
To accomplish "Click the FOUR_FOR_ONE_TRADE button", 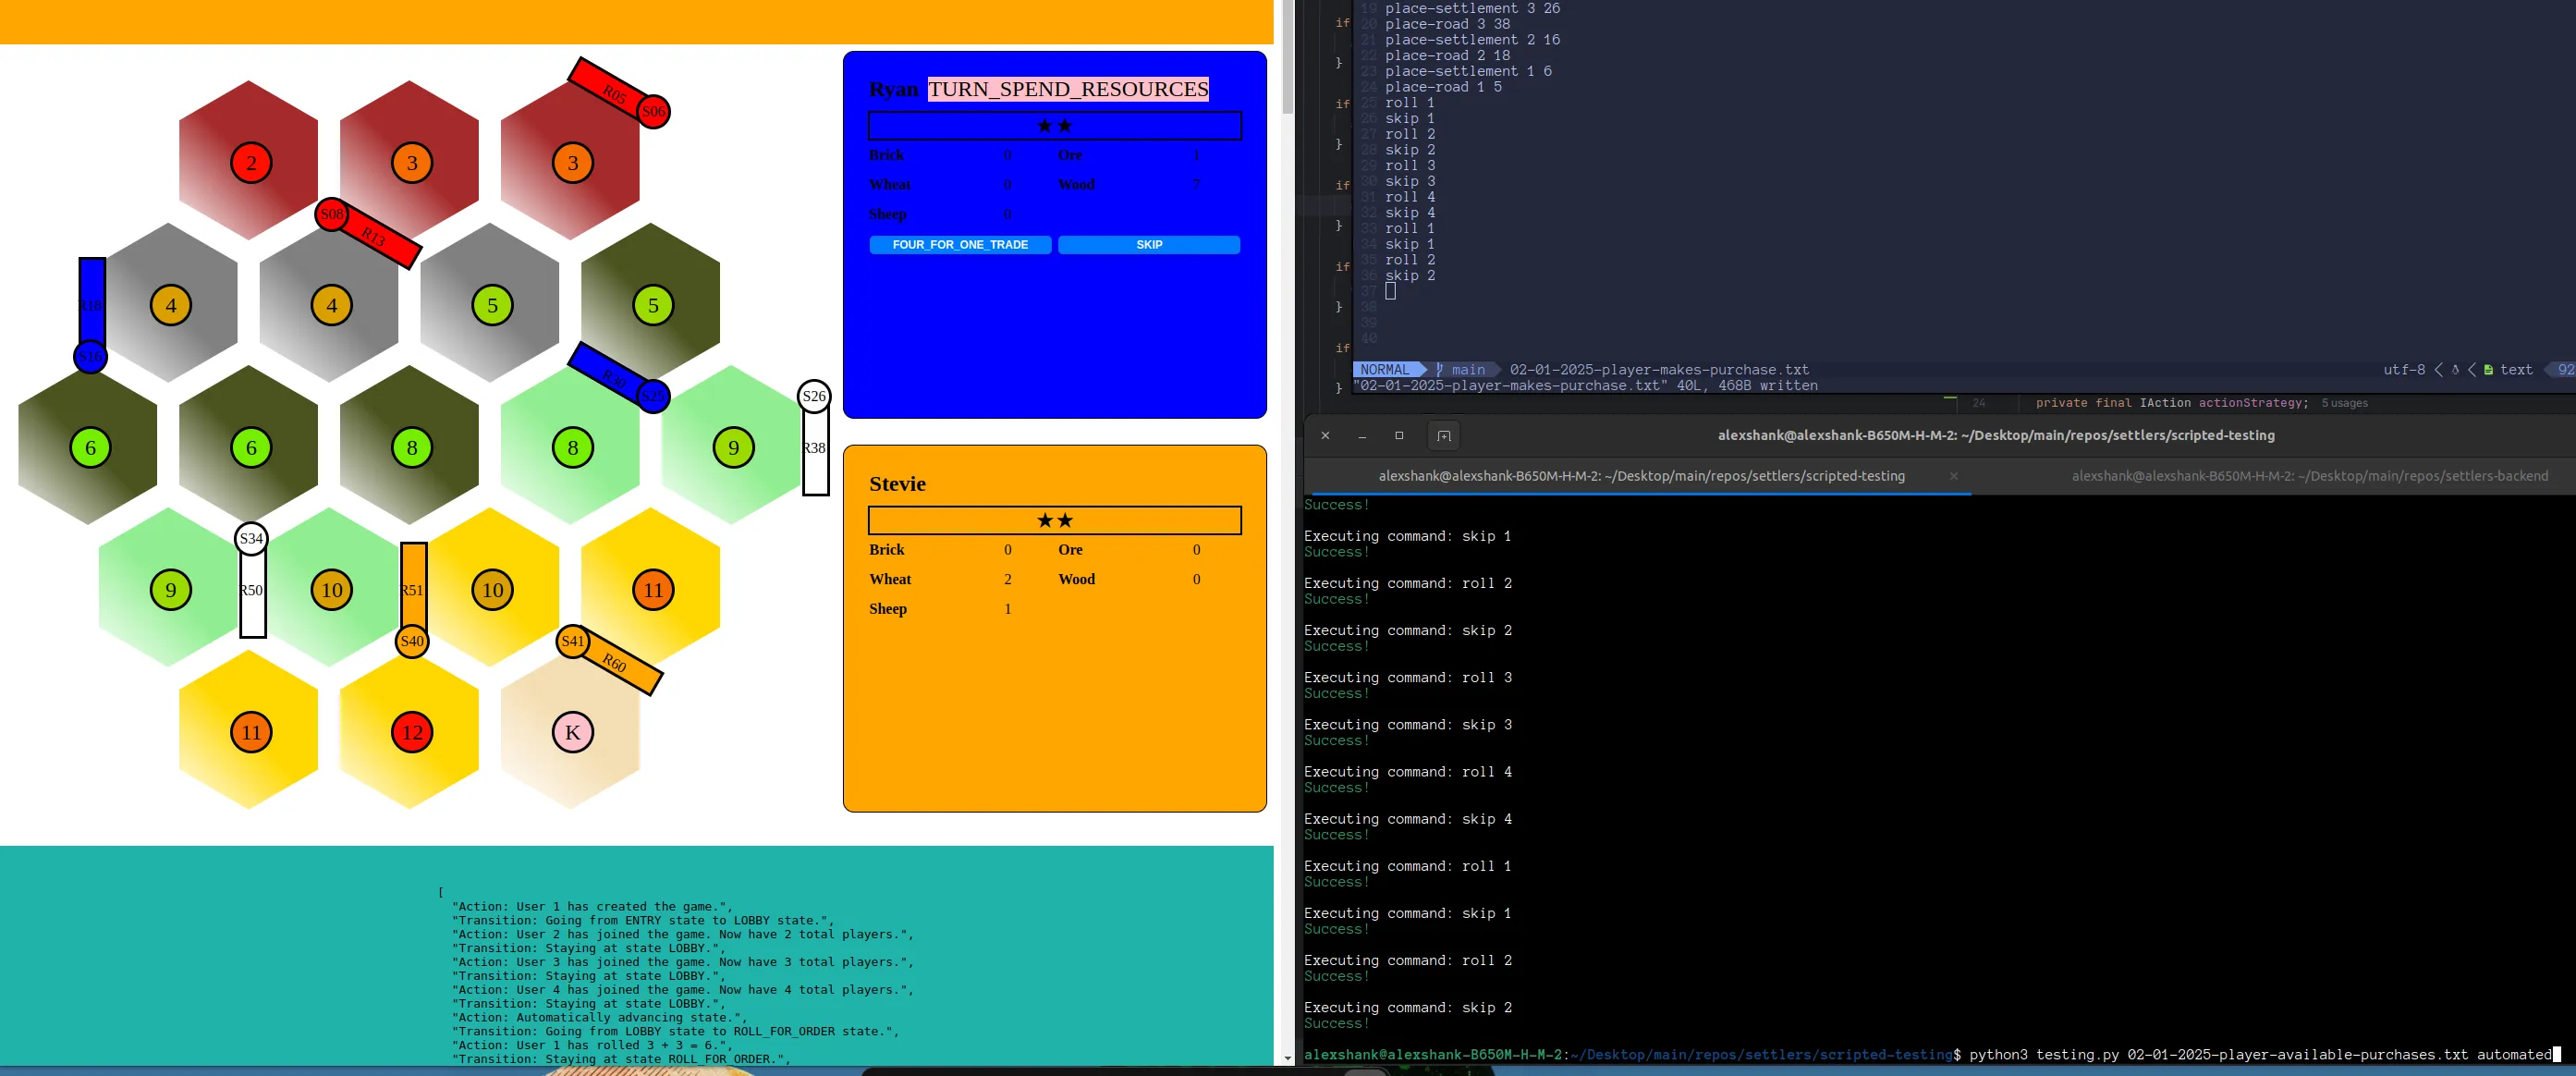I will [960, 245].
